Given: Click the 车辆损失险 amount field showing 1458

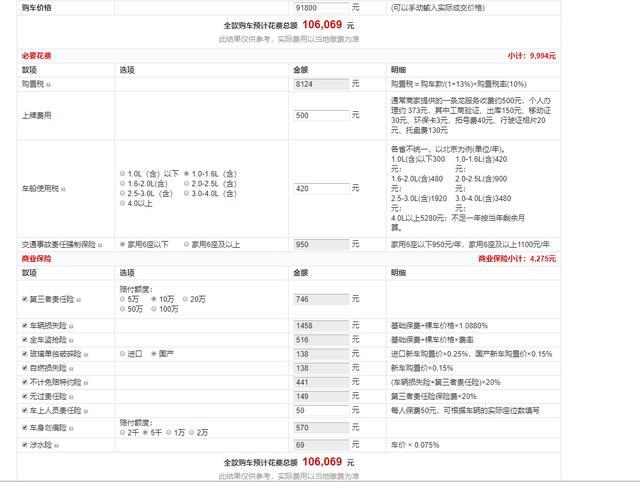Looking at the screenshot, I should [x=321, y=326].
